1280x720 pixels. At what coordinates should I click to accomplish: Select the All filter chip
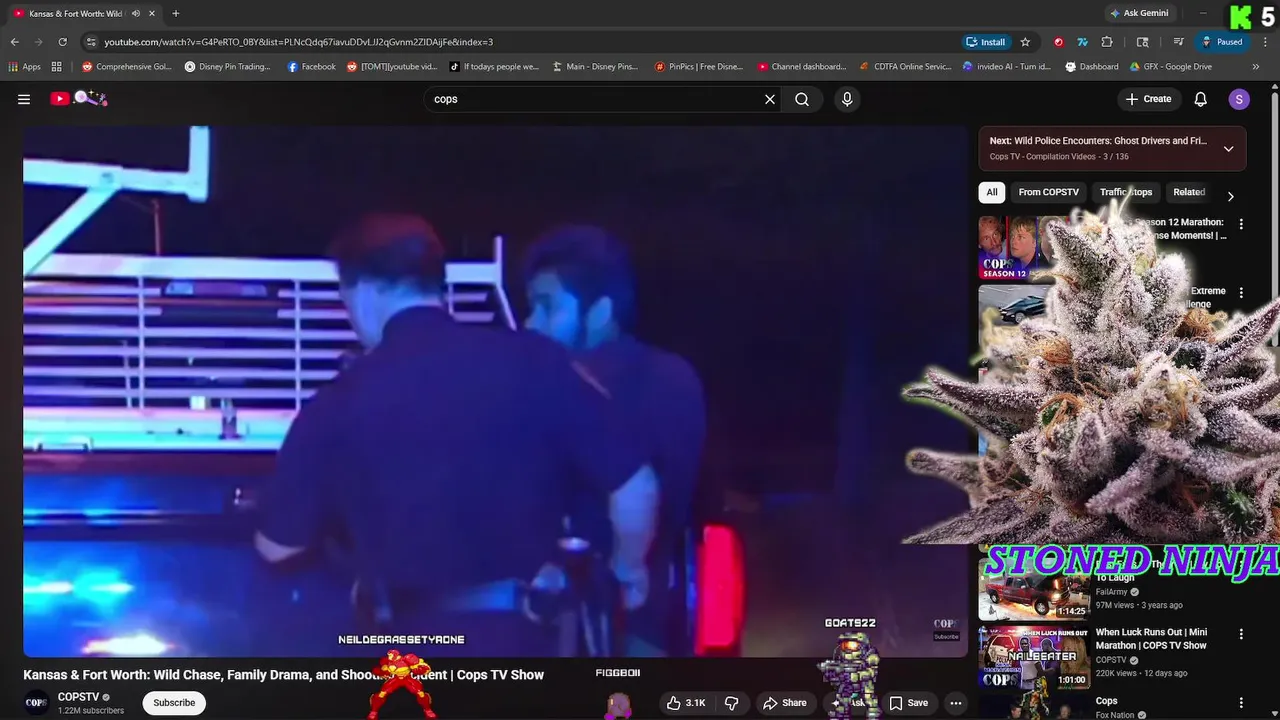pos(992,192)
